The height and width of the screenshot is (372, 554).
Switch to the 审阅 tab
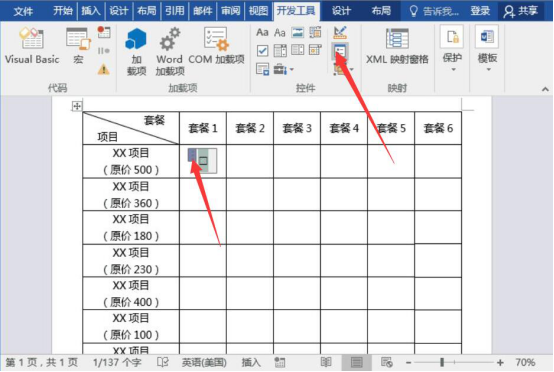230,11
